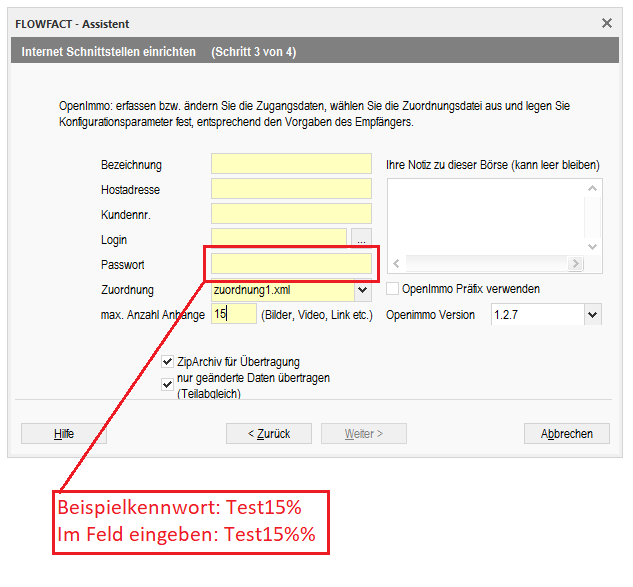This screenshot has width=633, height=587.
Task: Click the max. Anzahl Anhänge field
Action: pyautogui.click(x=233, y=315)
